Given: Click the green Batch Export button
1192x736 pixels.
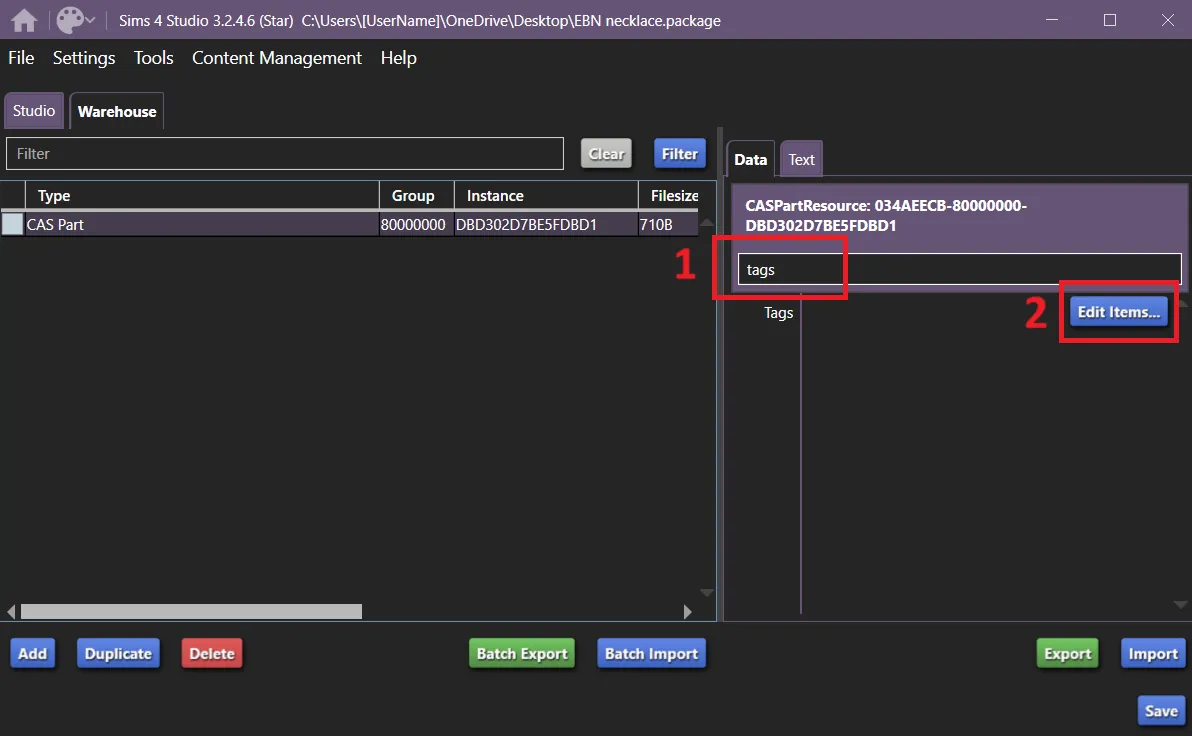Looking at the screenshot, I should click(521, 653).
